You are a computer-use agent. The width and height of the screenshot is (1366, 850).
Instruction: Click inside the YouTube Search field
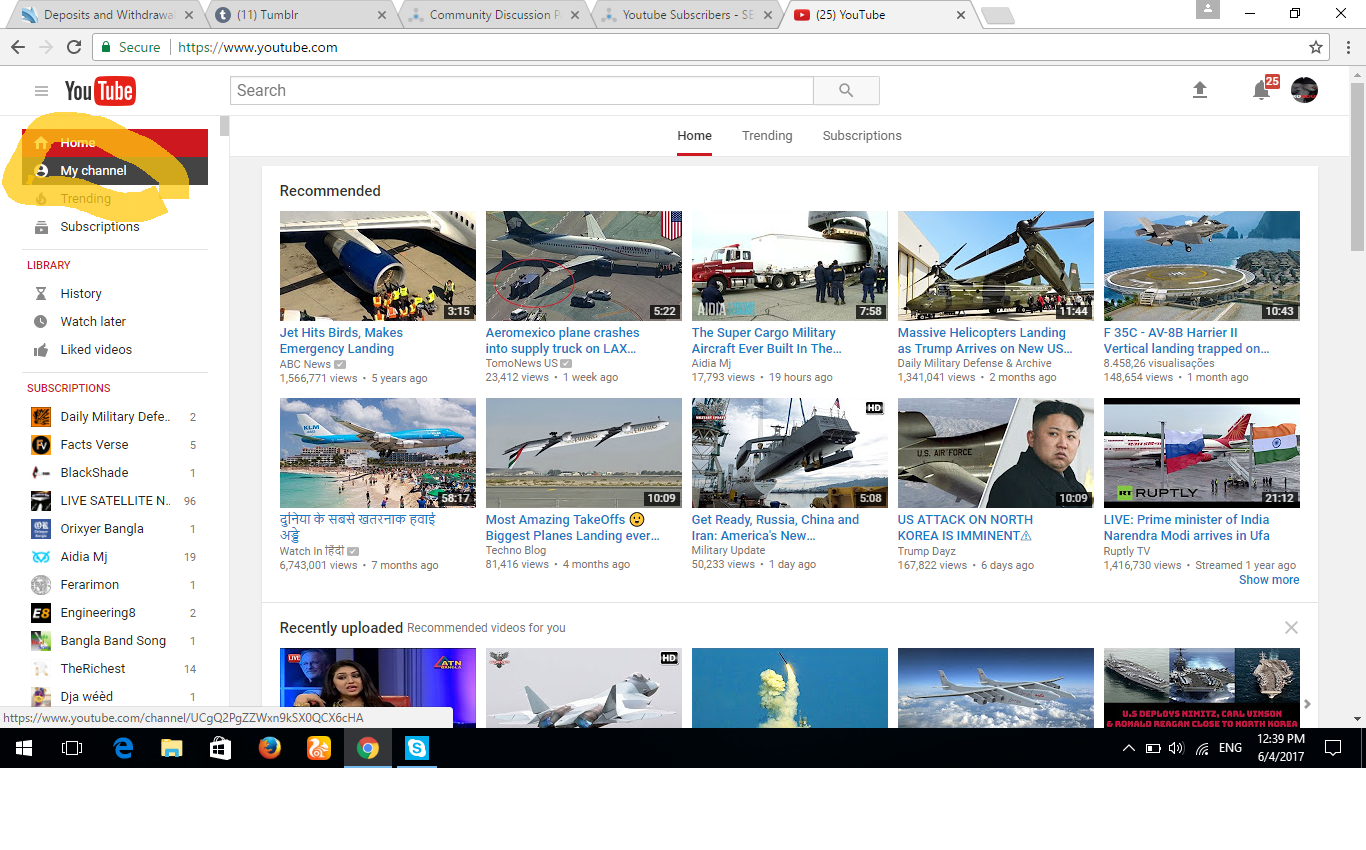pos(522,90)
